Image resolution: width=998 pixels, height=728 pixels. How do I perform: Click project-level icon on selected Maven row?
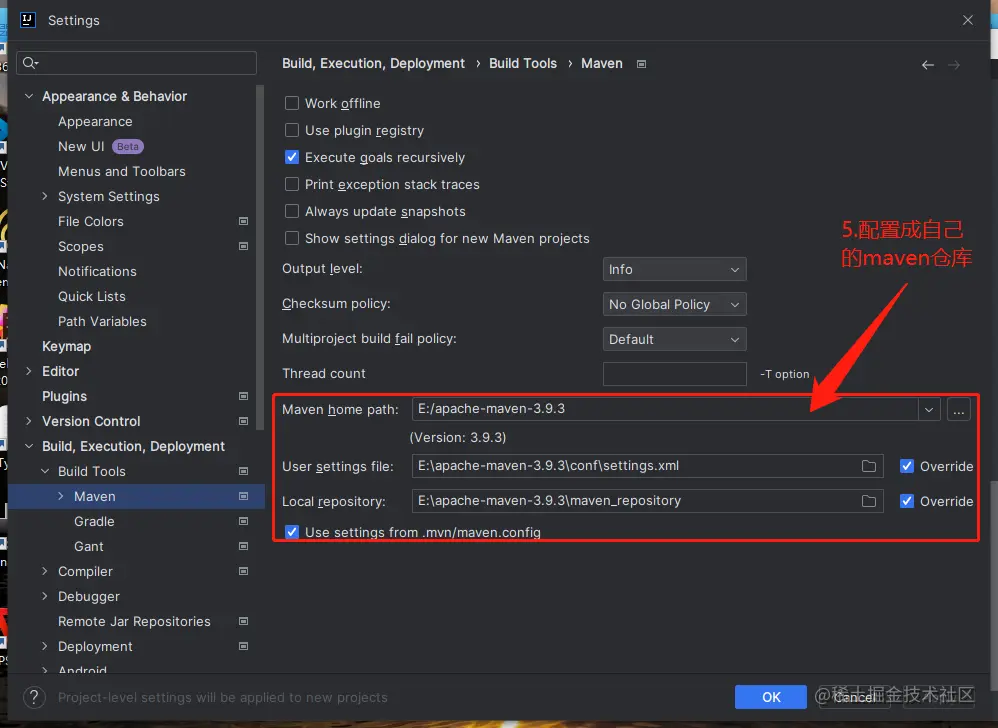(243, 496)
